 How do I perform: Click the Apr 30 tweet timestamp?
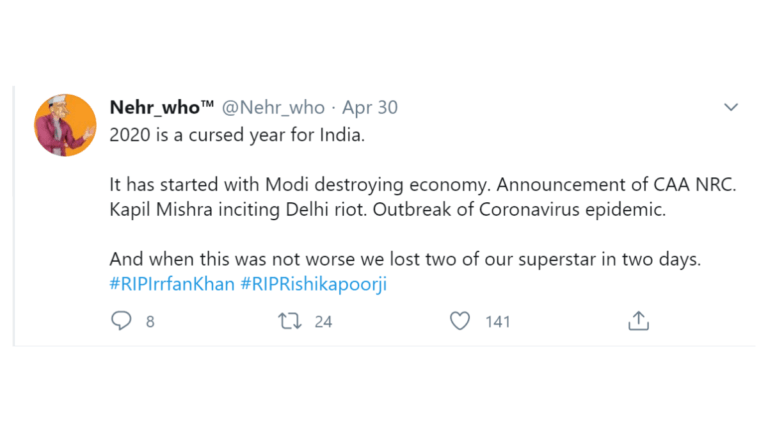pyautogui.click(x=370, y=108)
